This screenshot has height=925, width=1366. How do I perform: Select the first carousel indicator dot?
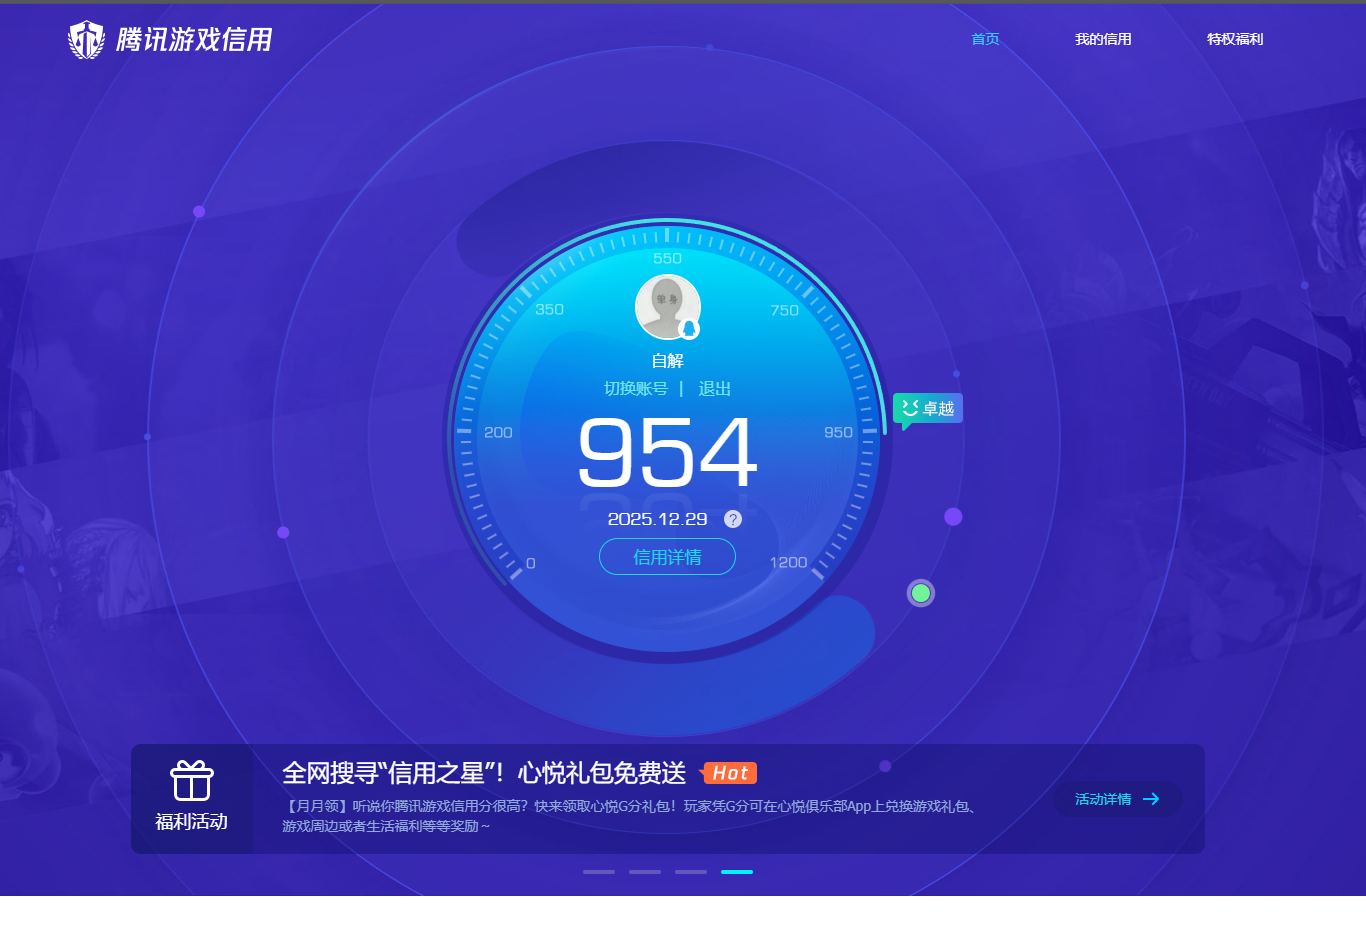599,871
